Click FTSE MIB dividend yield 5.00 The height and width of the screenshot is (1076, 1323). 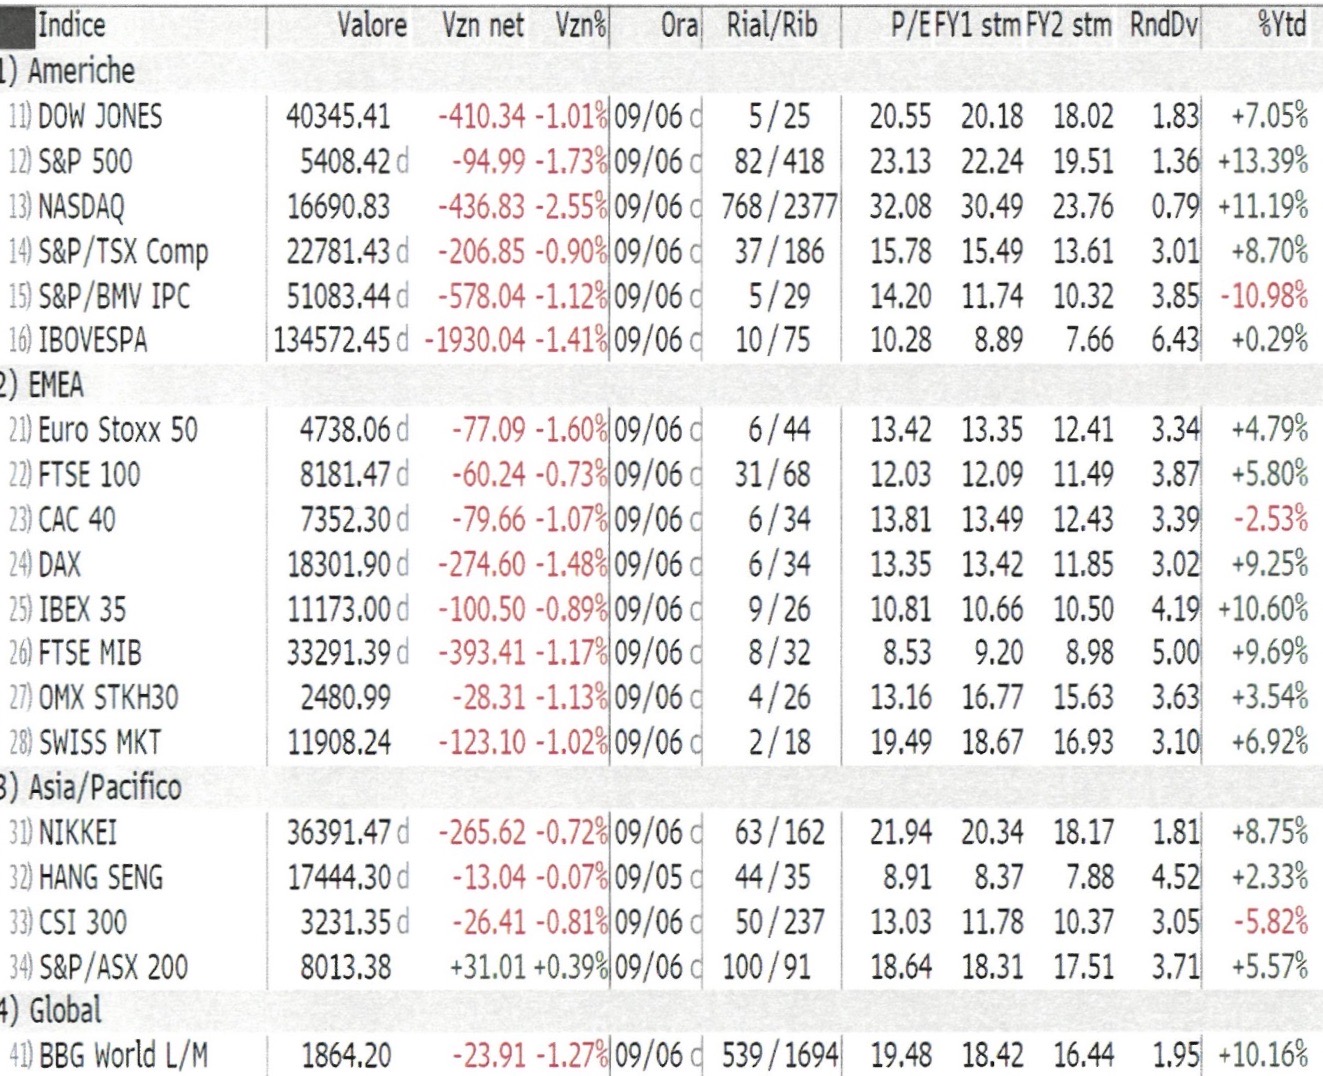pyautogui.click(x=1174, y=653)
